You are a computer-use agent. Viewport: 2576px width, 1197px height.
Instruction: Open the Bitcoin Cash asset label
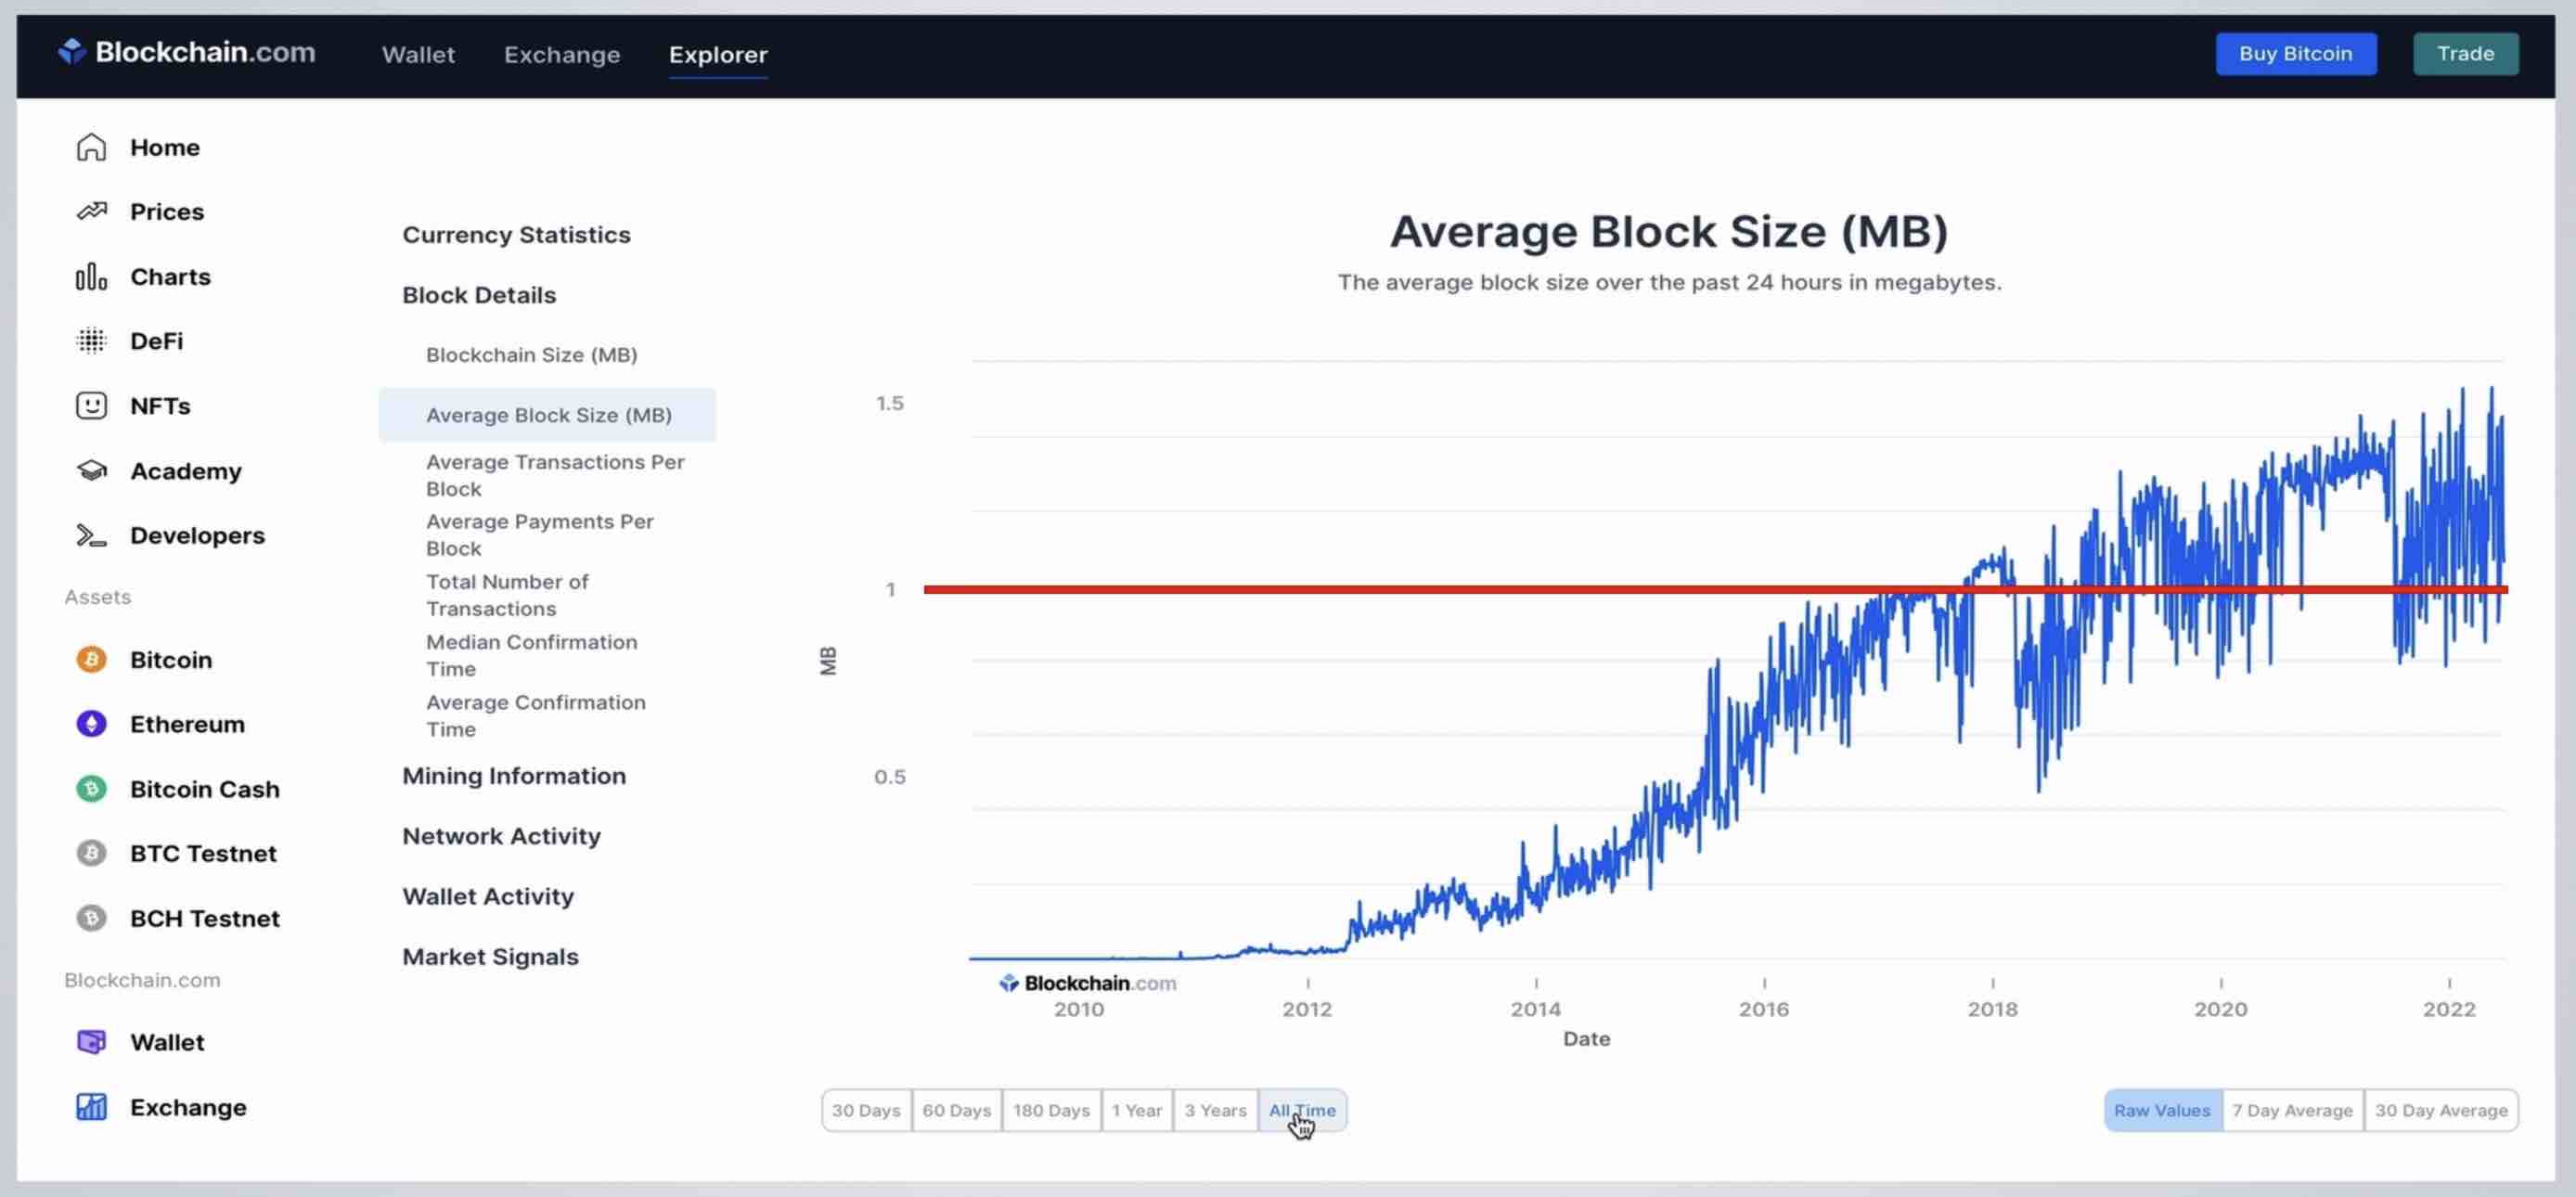click(x=205, y=788)
